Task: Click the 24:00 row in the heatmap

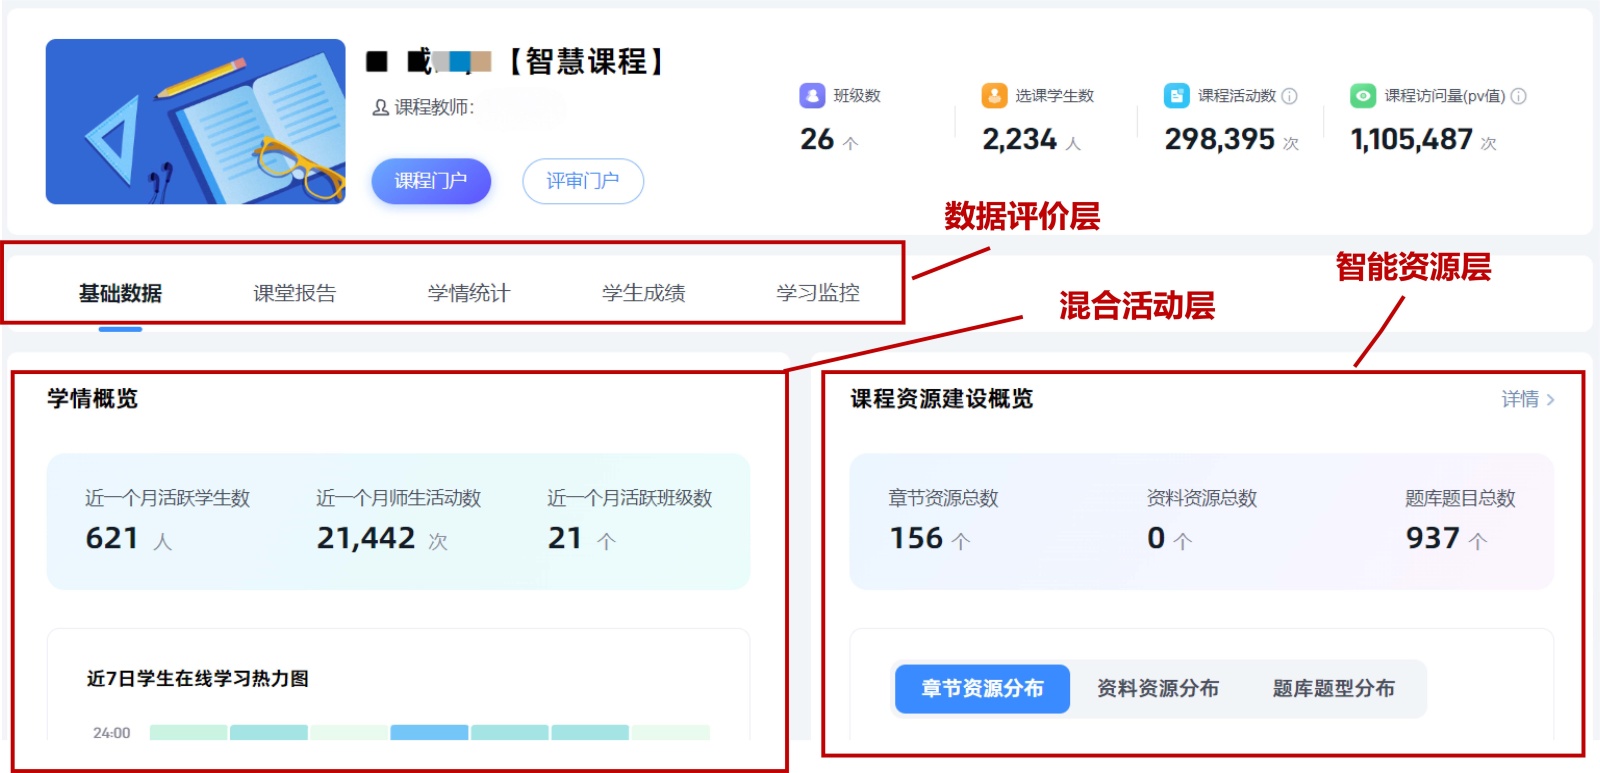Action: (430, 733)
